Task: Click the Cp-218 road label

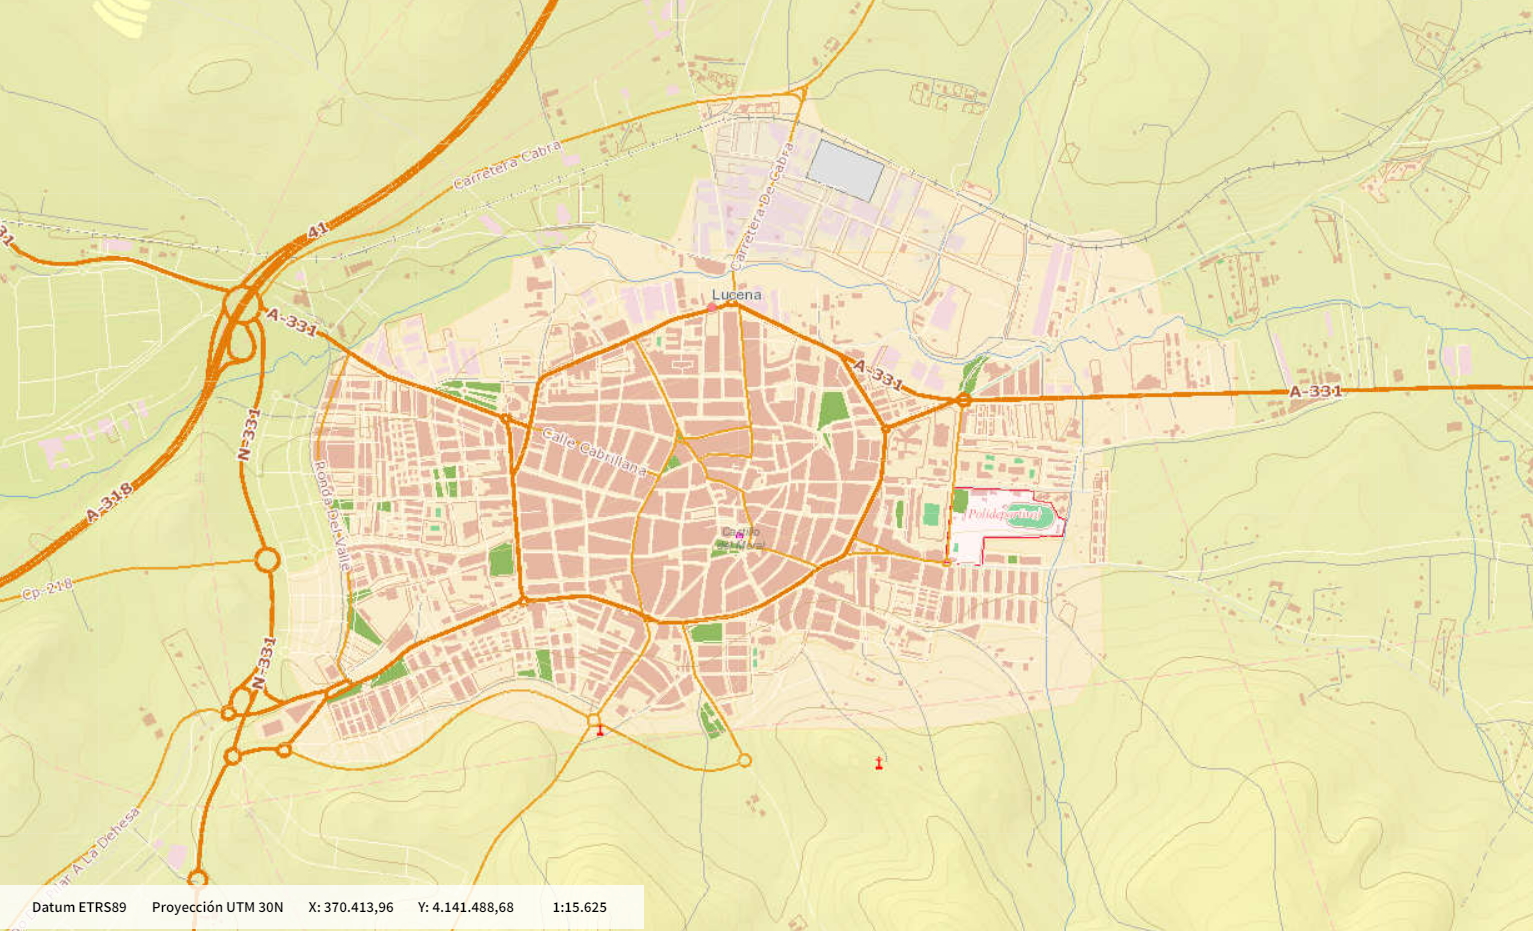Action: [47, 590]
